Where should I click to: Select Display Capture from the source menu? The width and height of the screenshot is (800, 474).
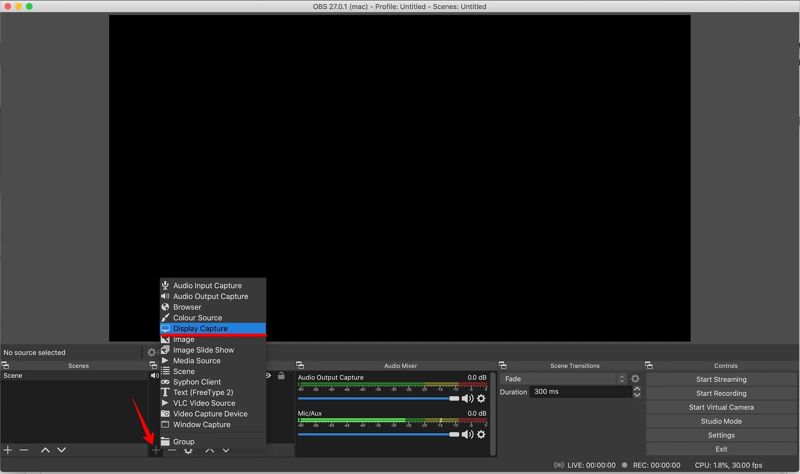(x=200, y=328)
